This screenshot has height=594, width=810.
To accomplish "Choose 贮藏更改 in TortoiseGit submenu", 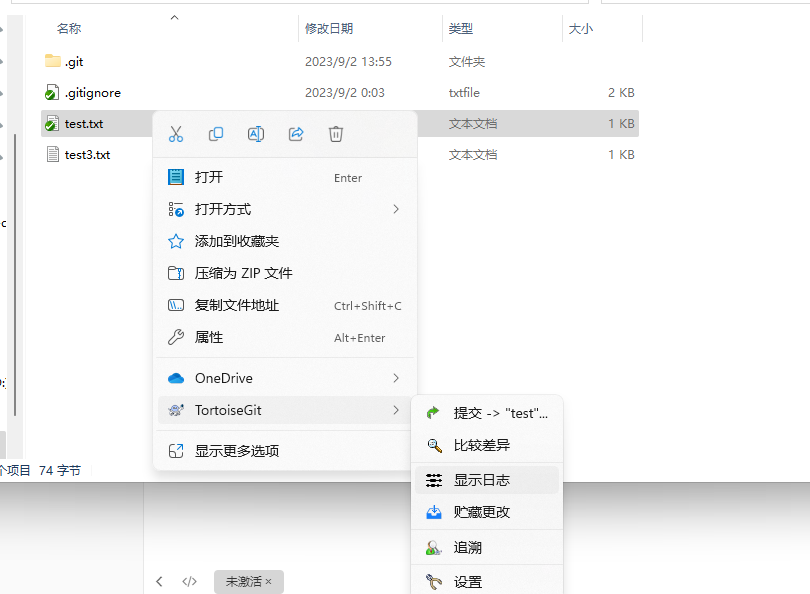I will point(487,512).
